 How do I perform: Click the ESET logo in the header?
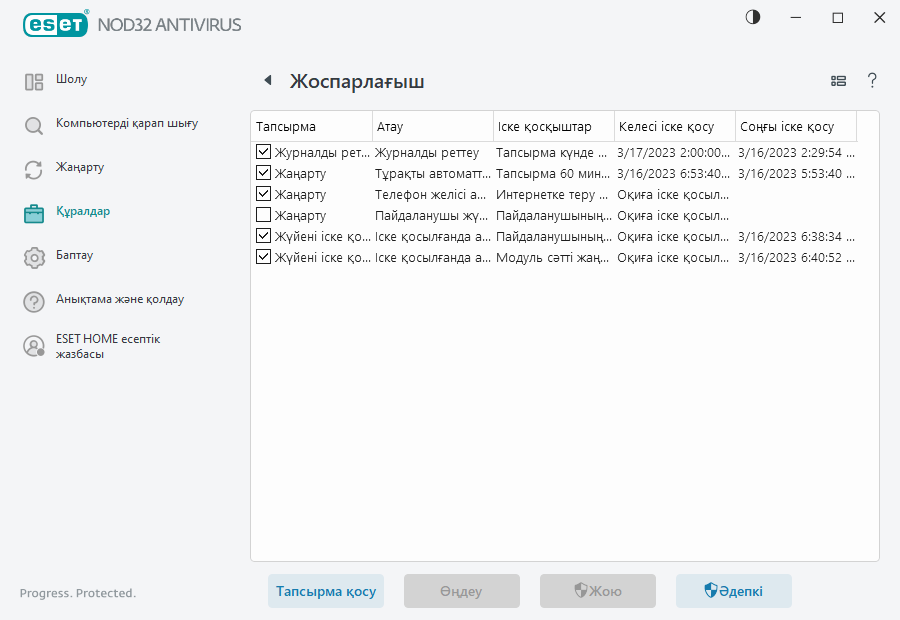[55, 24]
